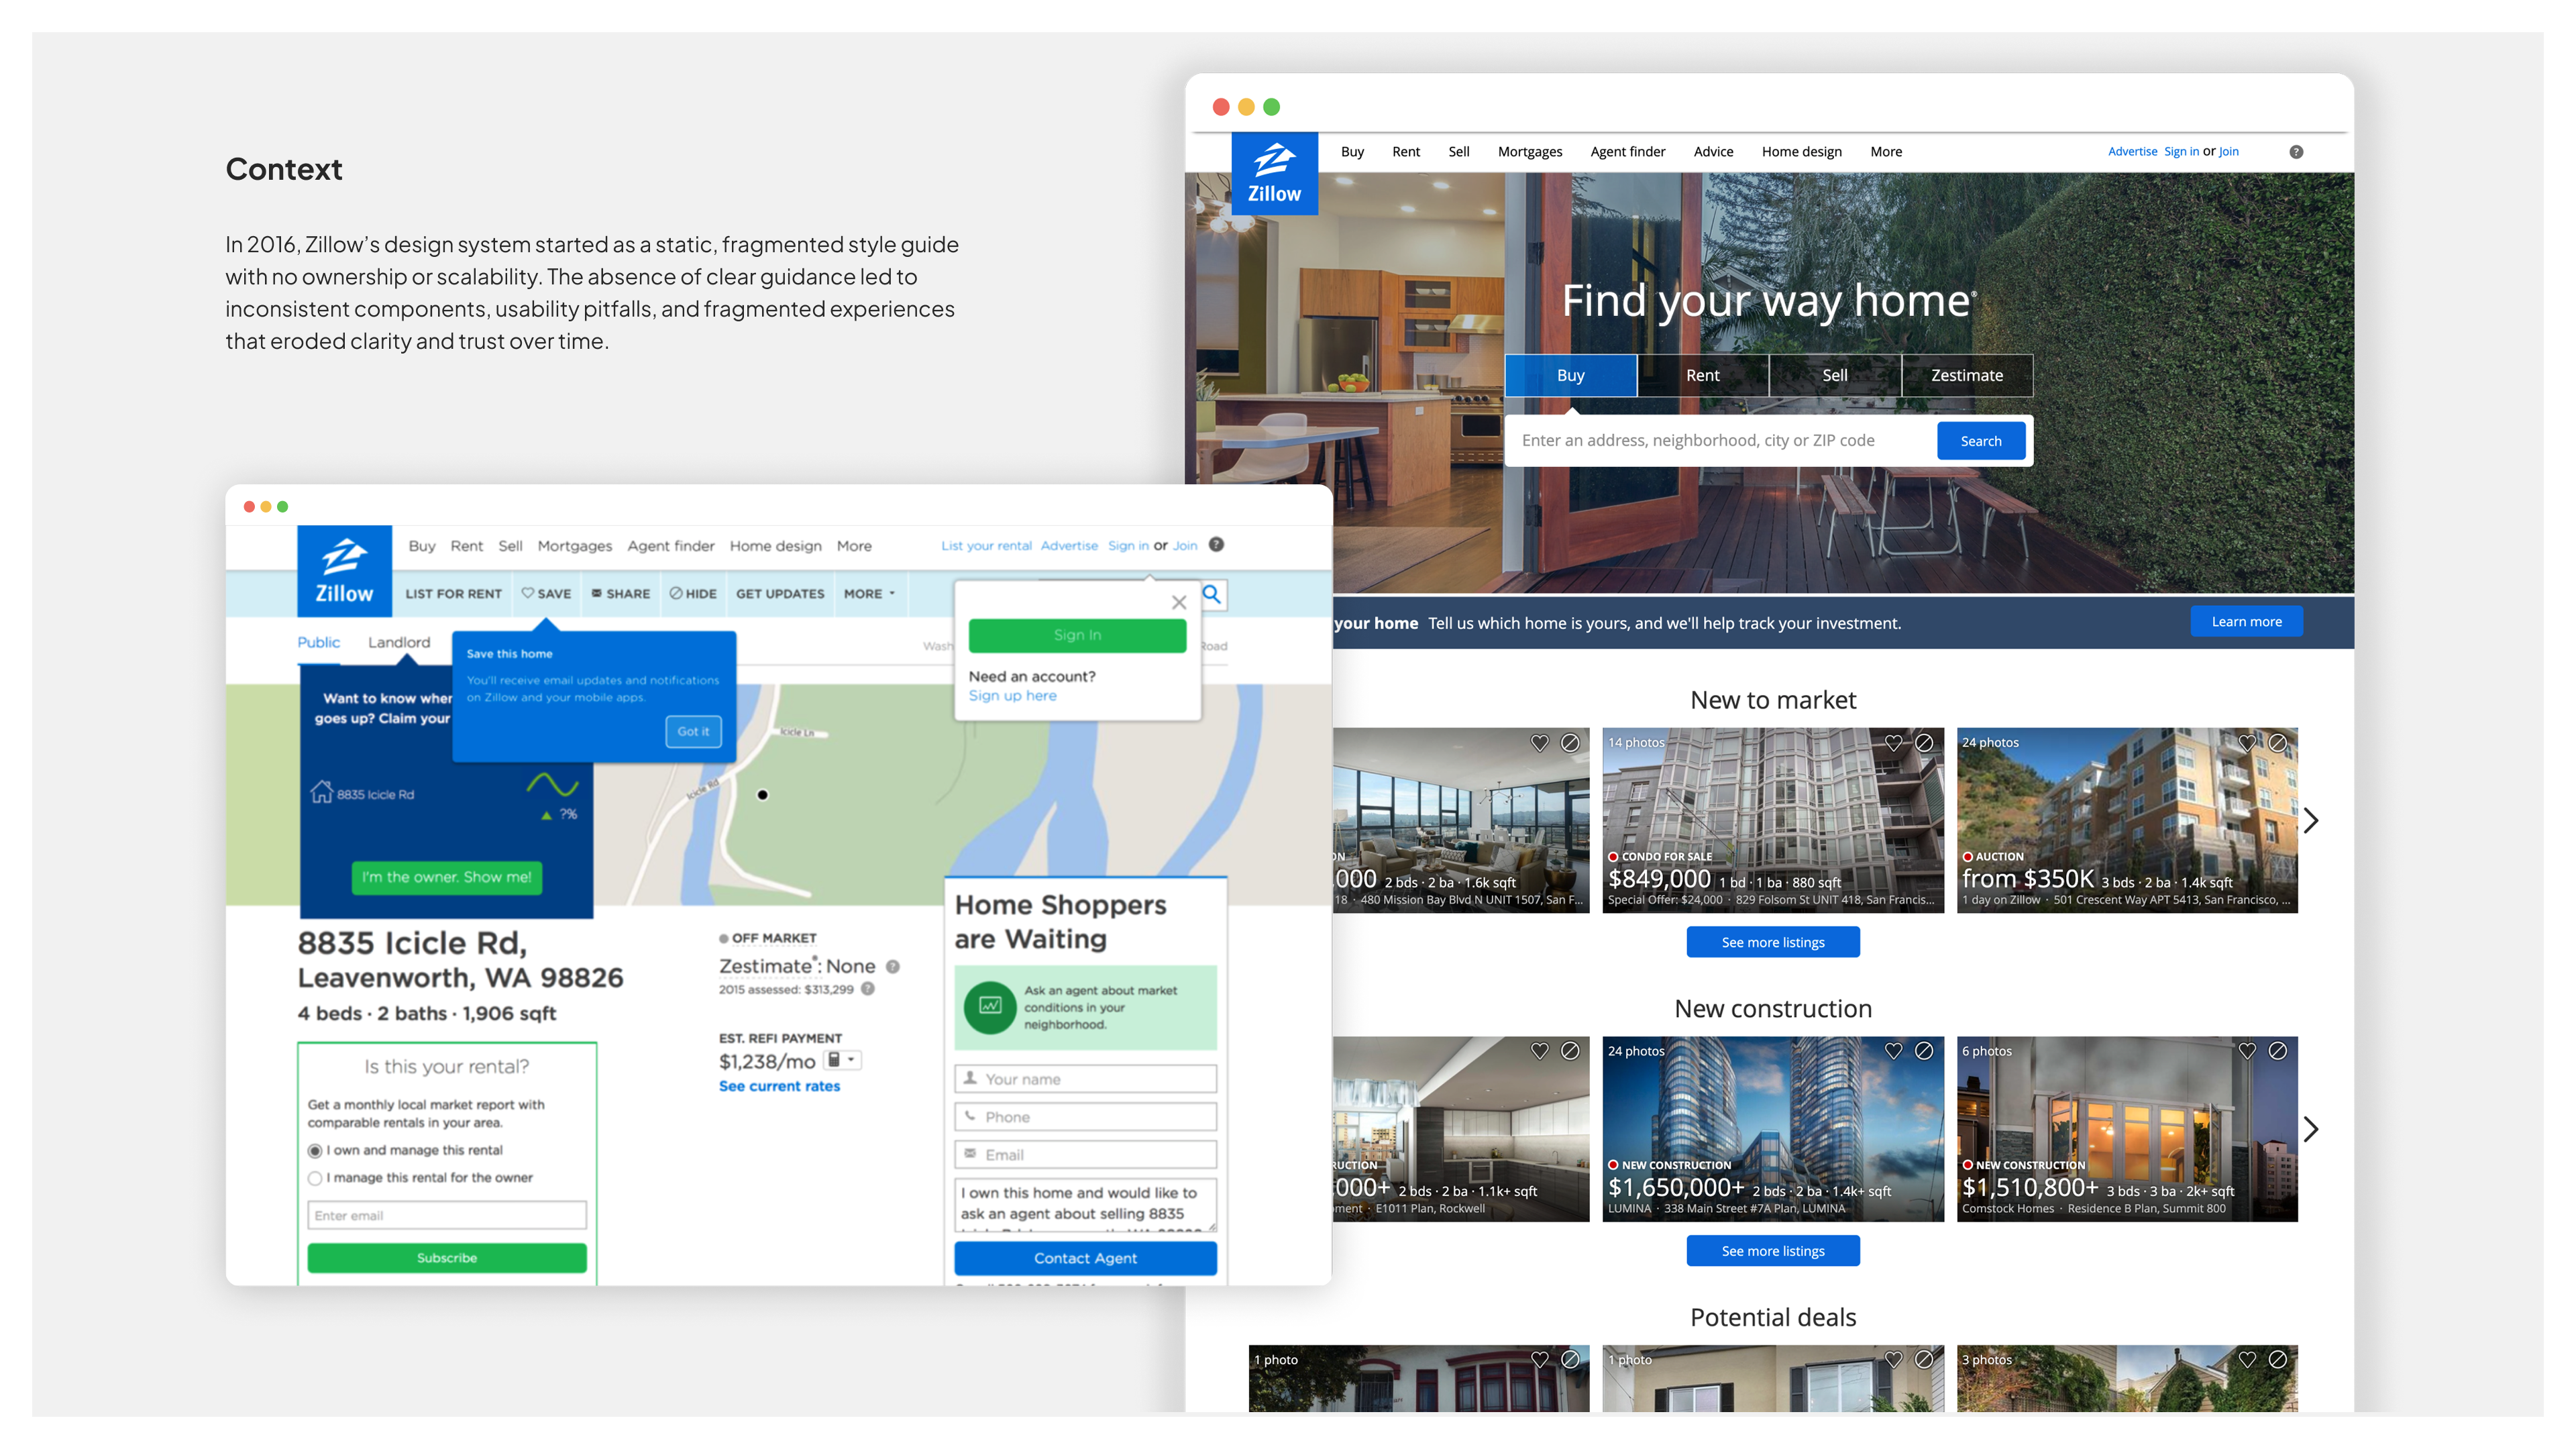
Task: Open the More menu on listing page navigation
Action: tap(854, 546)
